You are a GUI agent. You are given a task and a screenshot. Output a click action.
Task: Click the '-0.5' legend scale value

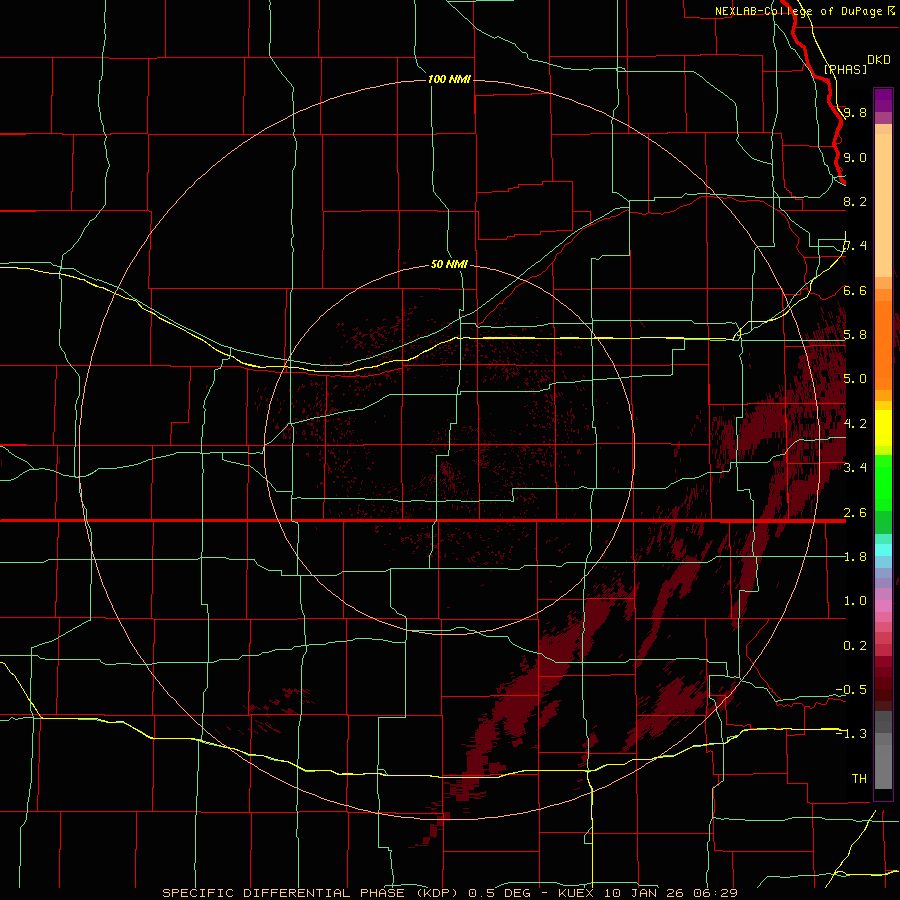coord(851,689)
